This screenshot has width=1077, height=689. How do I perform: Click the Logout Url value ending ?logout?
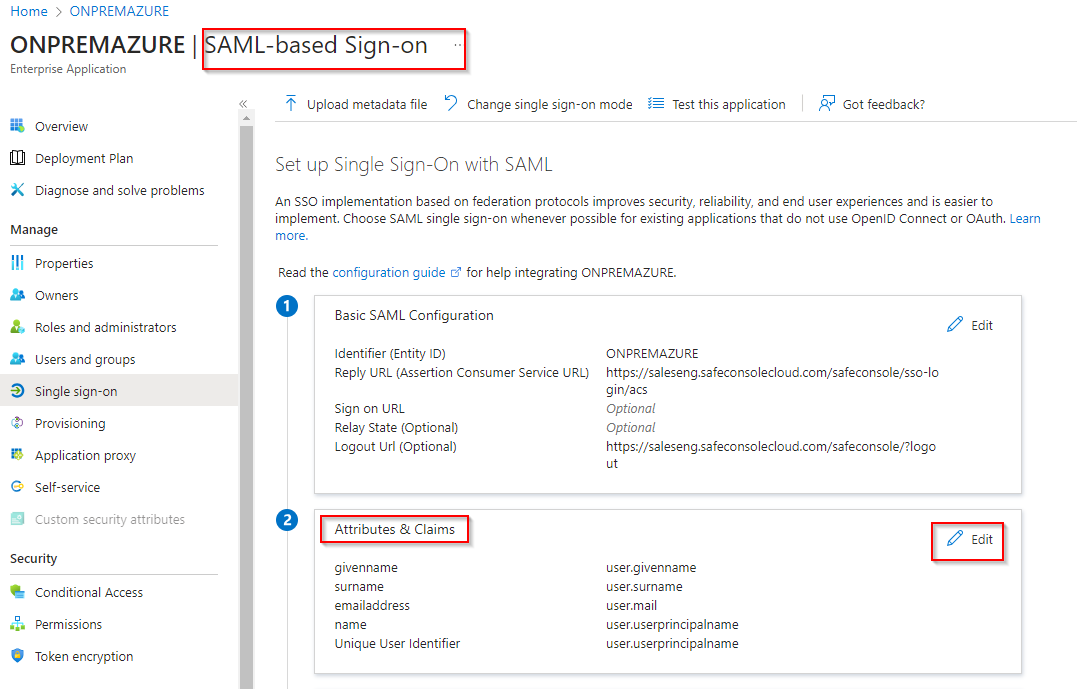771,455
